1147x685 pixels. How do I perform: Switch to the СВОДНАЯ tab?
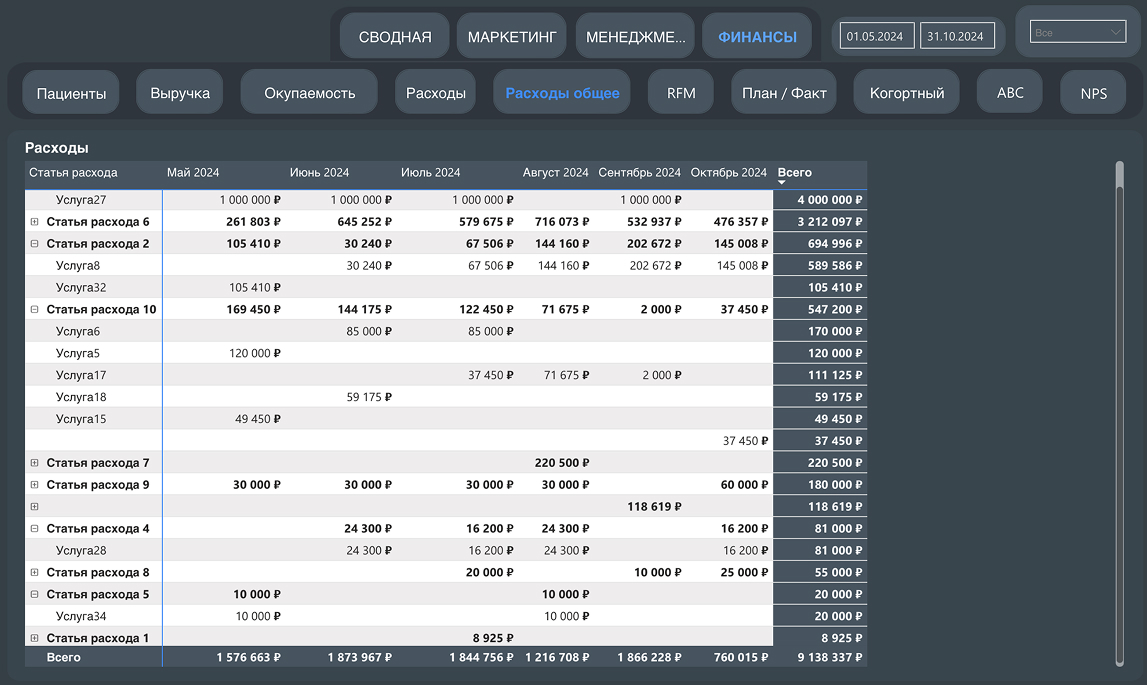(395, 37)
